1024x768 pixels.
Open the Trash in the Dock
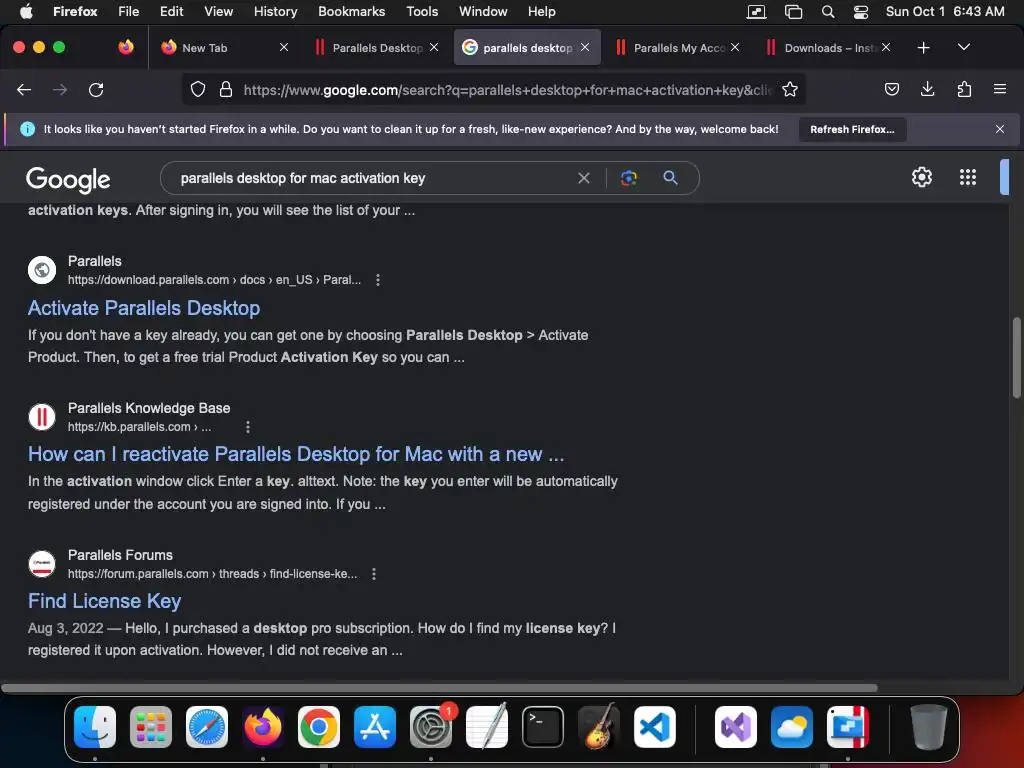929,727
